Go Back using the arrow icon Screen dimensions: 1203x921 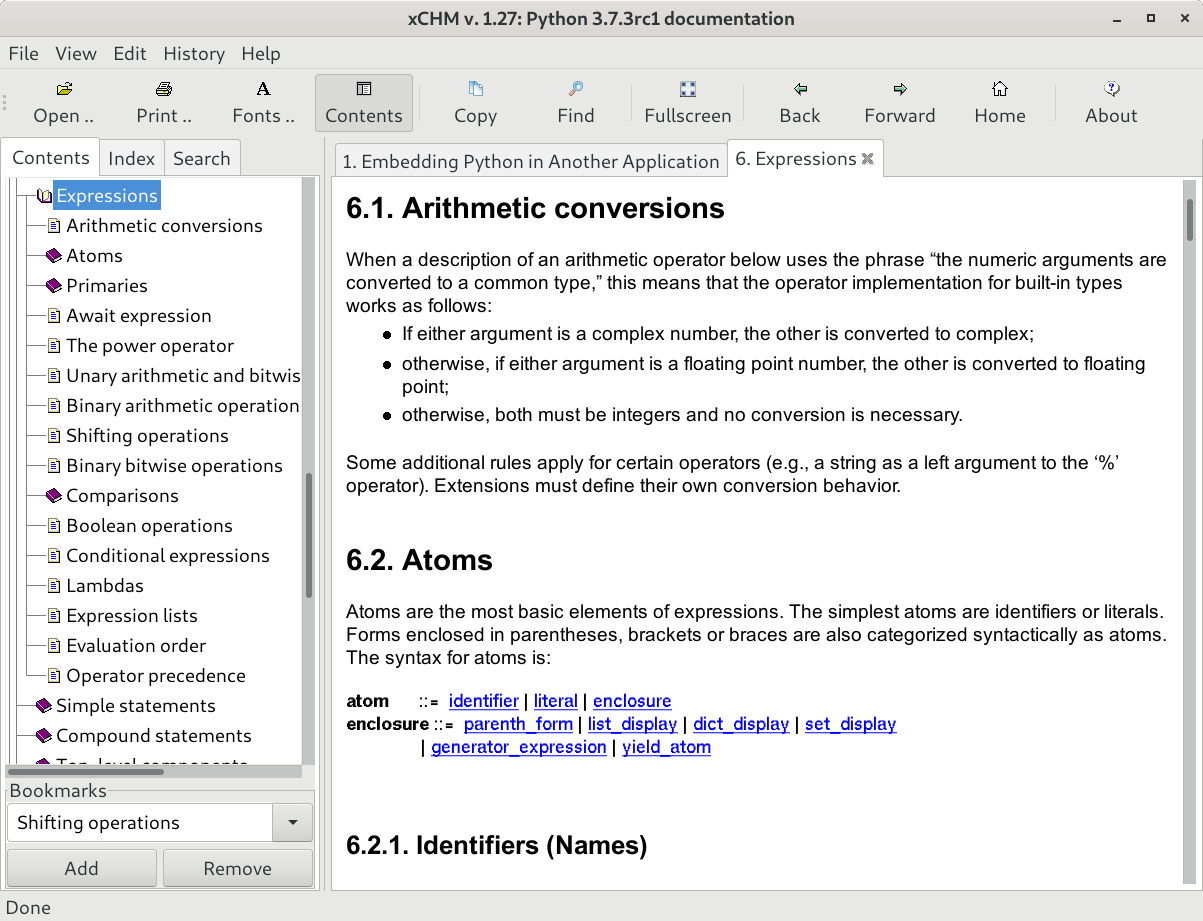click(x=800, y=90)
